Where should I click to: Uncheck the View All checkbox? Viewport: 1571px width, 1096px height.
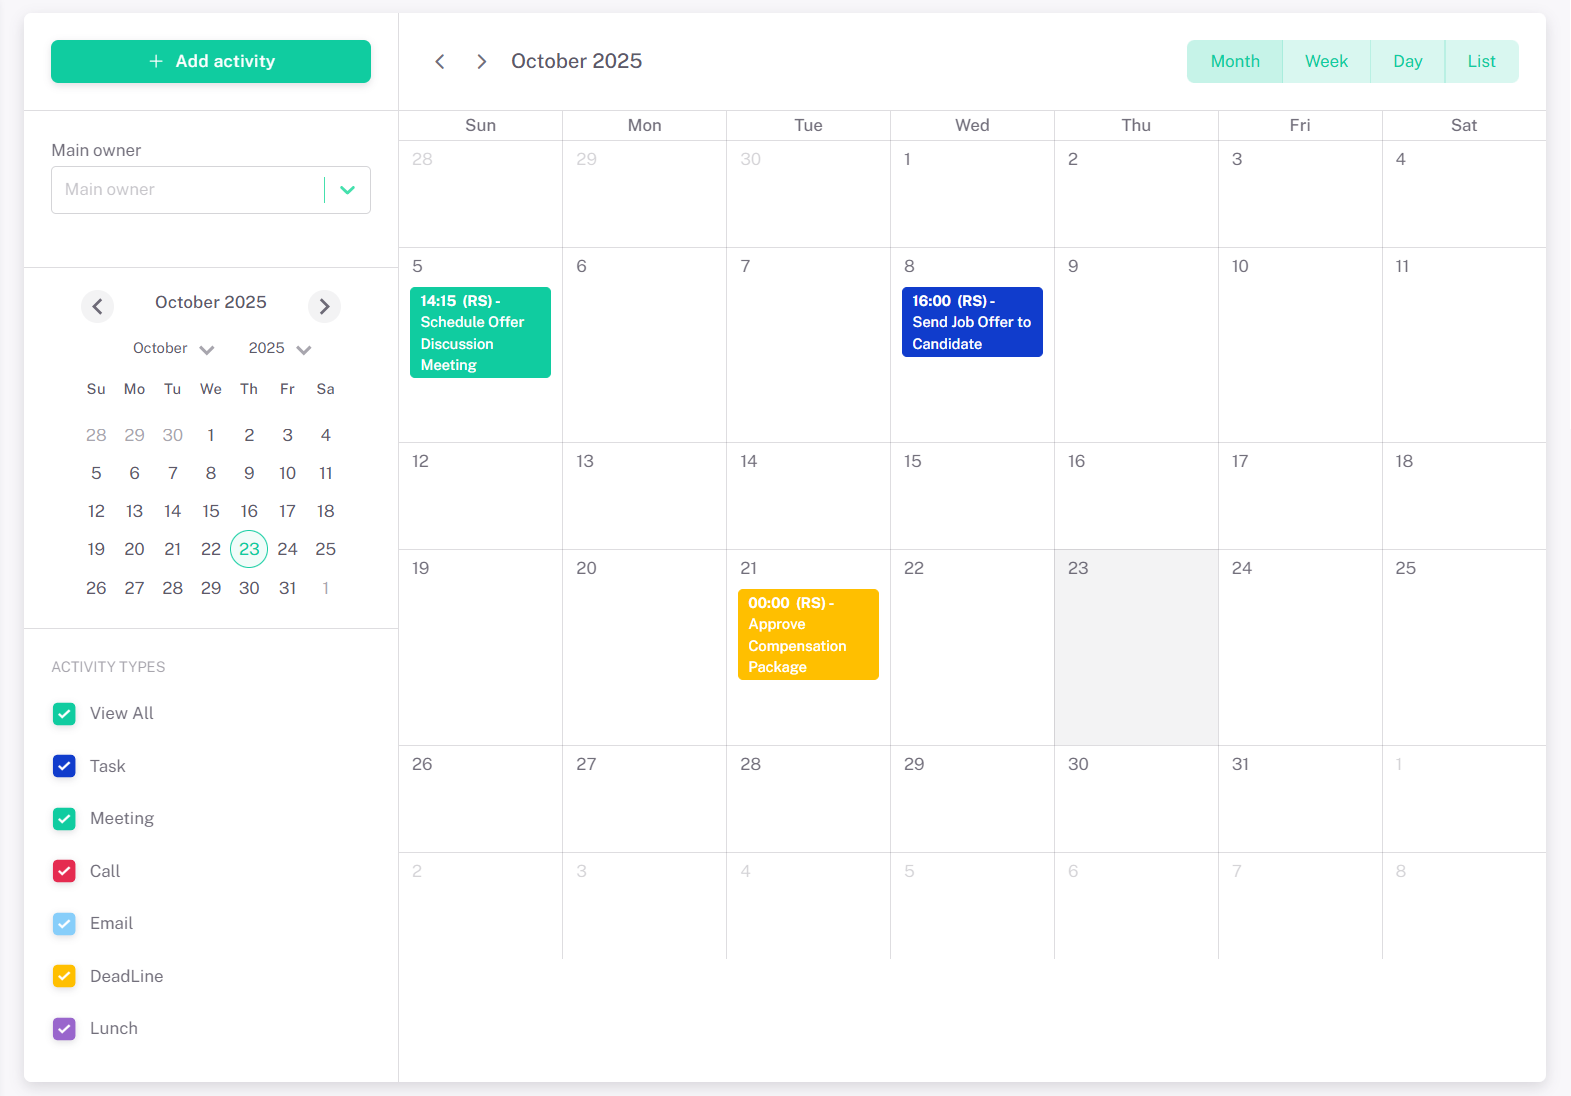coord(64,714)
